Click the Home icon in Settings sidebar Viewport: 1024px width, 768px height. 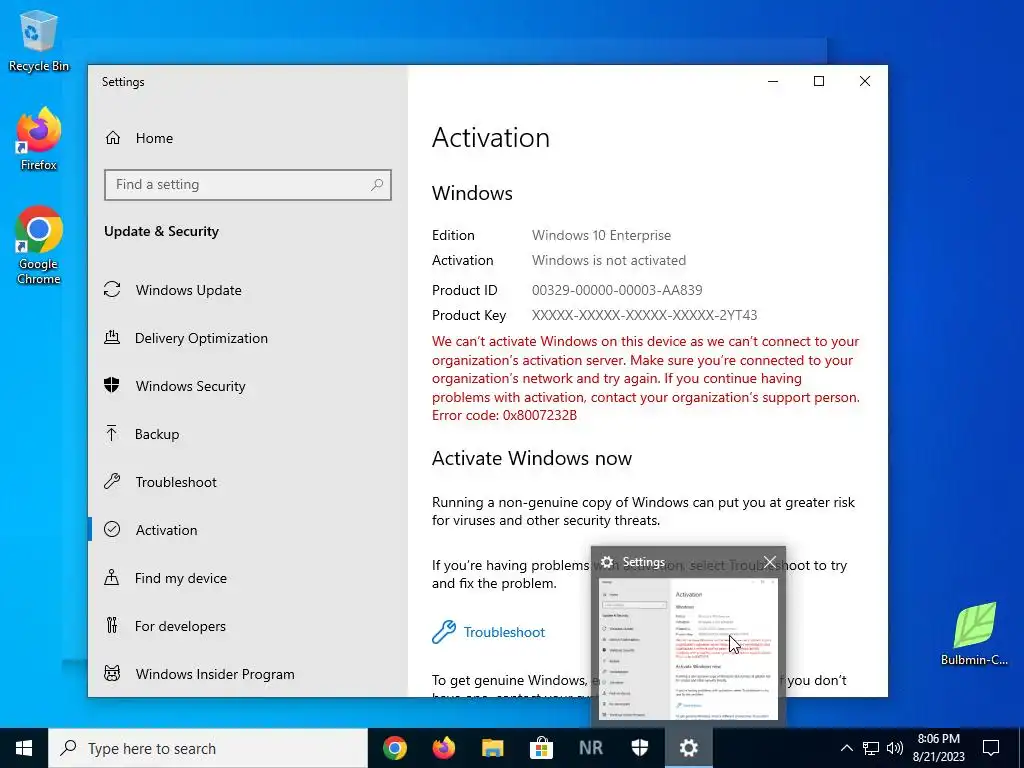[x=113, y=138]
